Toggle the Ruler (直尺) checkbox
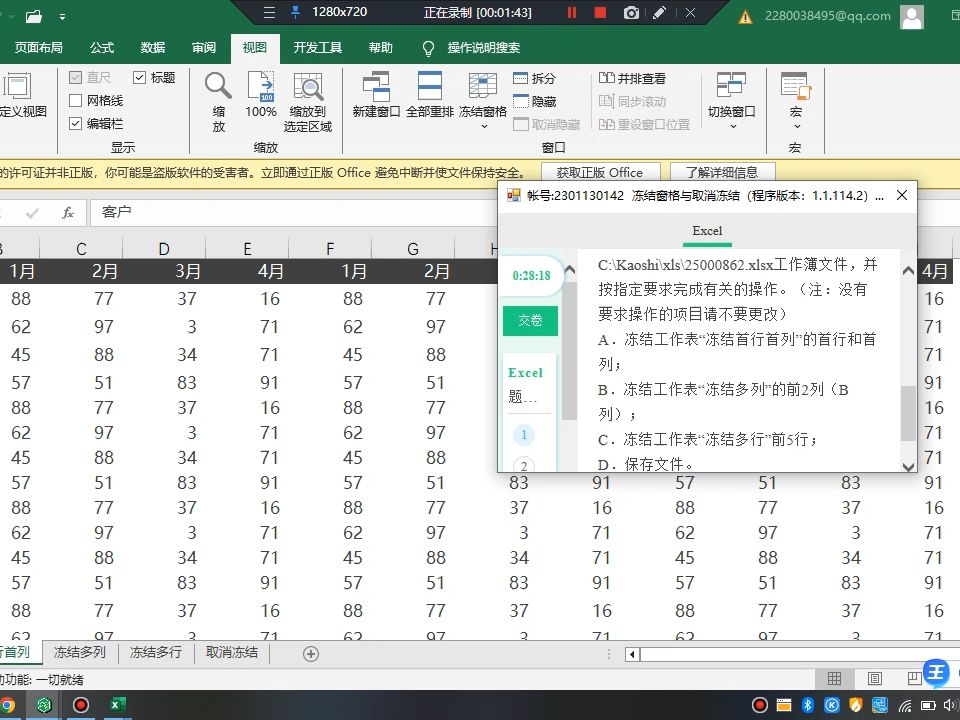This screenshot has height=720, width=960. click(75, 77)
